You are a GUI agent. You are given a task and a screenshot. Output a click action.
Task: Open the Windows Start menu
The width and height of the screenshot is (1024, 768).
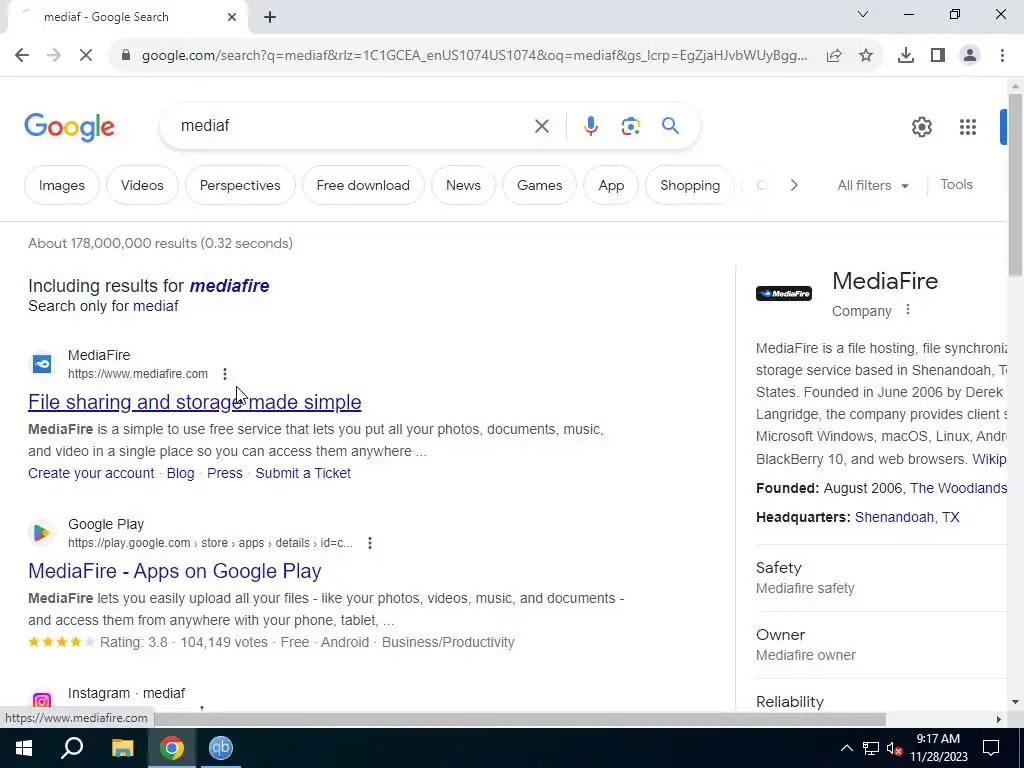pyautogui.click(x=24, y=748)
